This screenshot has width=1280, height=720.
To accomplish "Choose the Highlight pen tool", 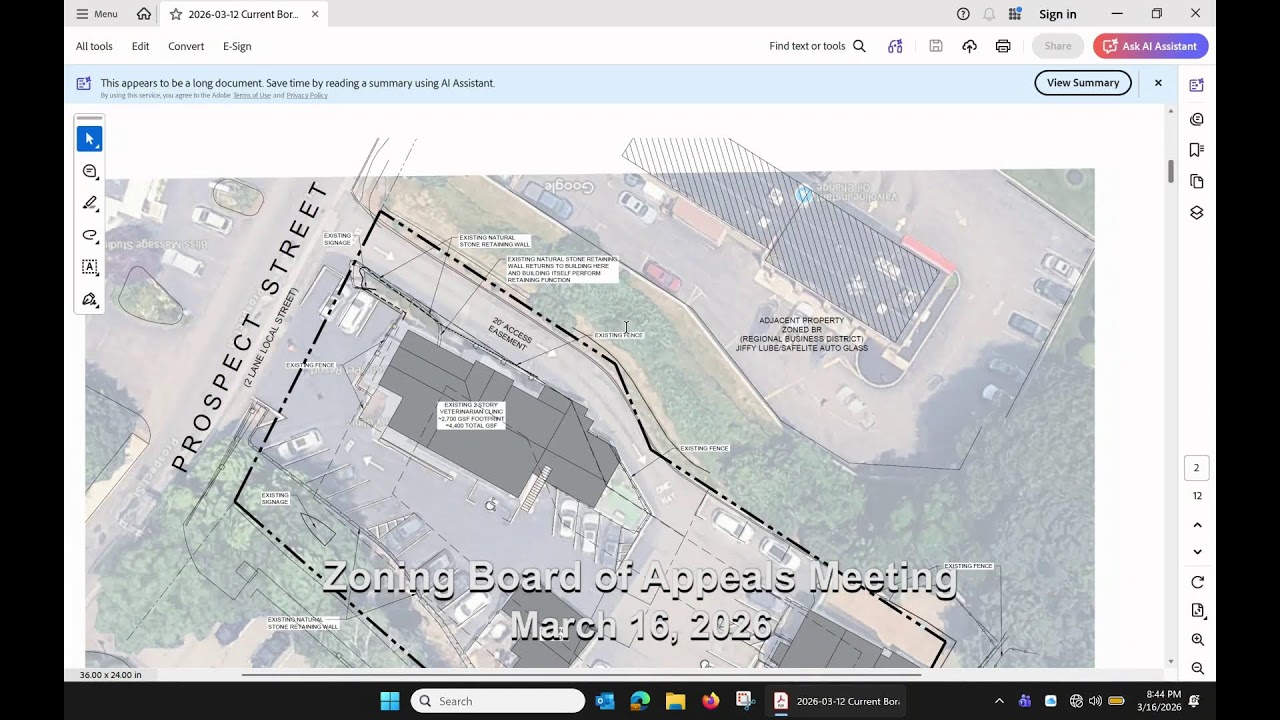I will pyautogui.click(x=90, y=203).
